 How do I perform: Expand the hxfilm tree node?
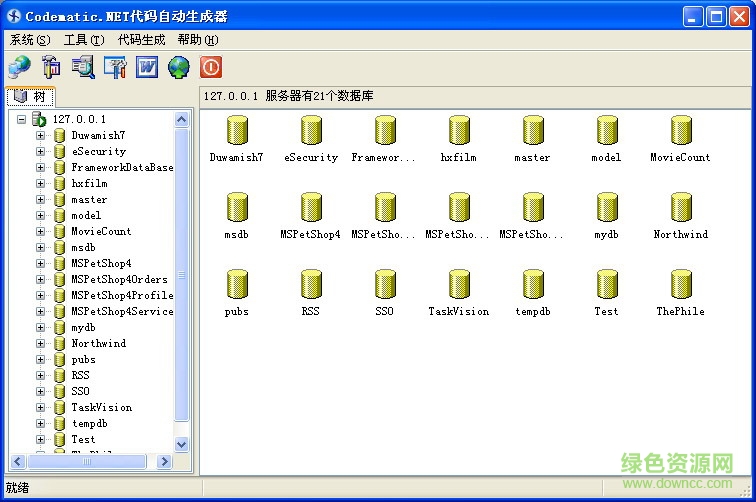[40, 183]
